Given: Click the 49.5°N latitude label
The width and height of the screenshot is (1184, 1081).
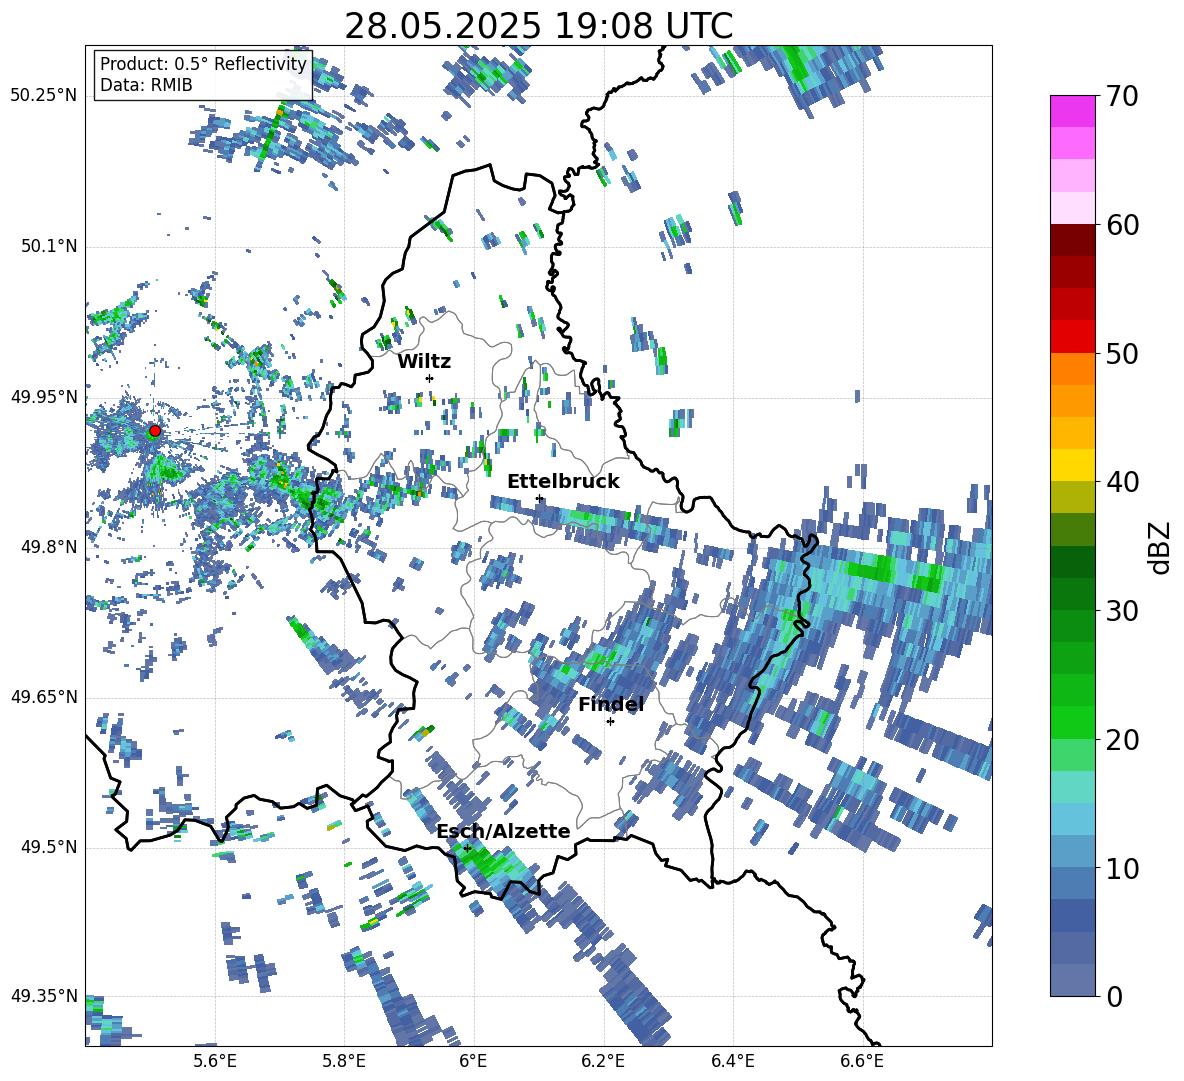Looking at the screenshot, I should [49, 846].
